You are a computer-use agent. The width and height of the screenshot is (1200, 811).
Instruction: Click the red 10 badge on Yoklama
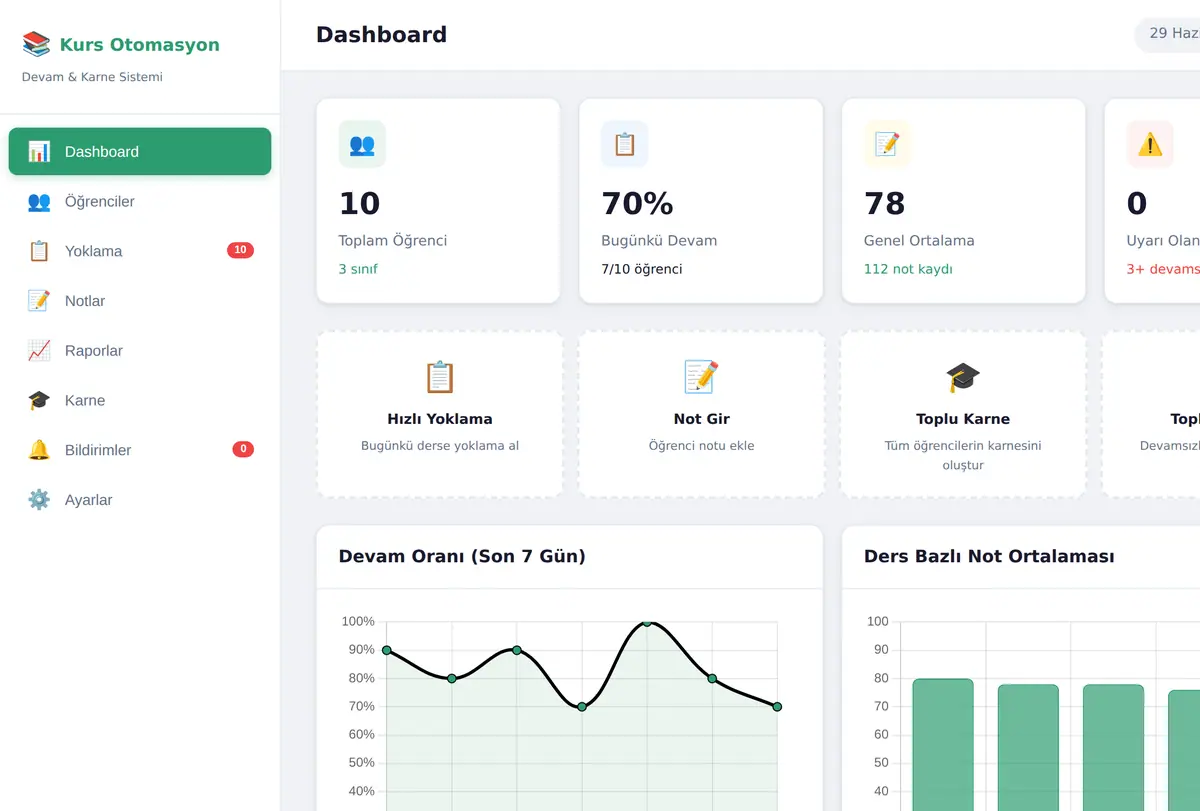click(240, 251)
